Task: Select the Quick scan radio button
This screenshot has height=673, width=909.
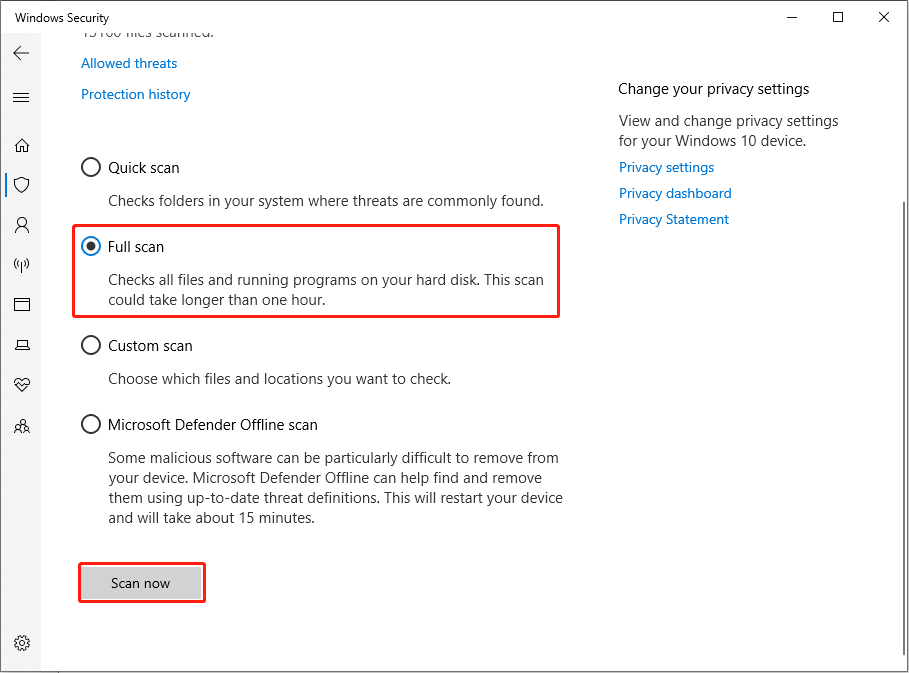Action: [91, 167]
